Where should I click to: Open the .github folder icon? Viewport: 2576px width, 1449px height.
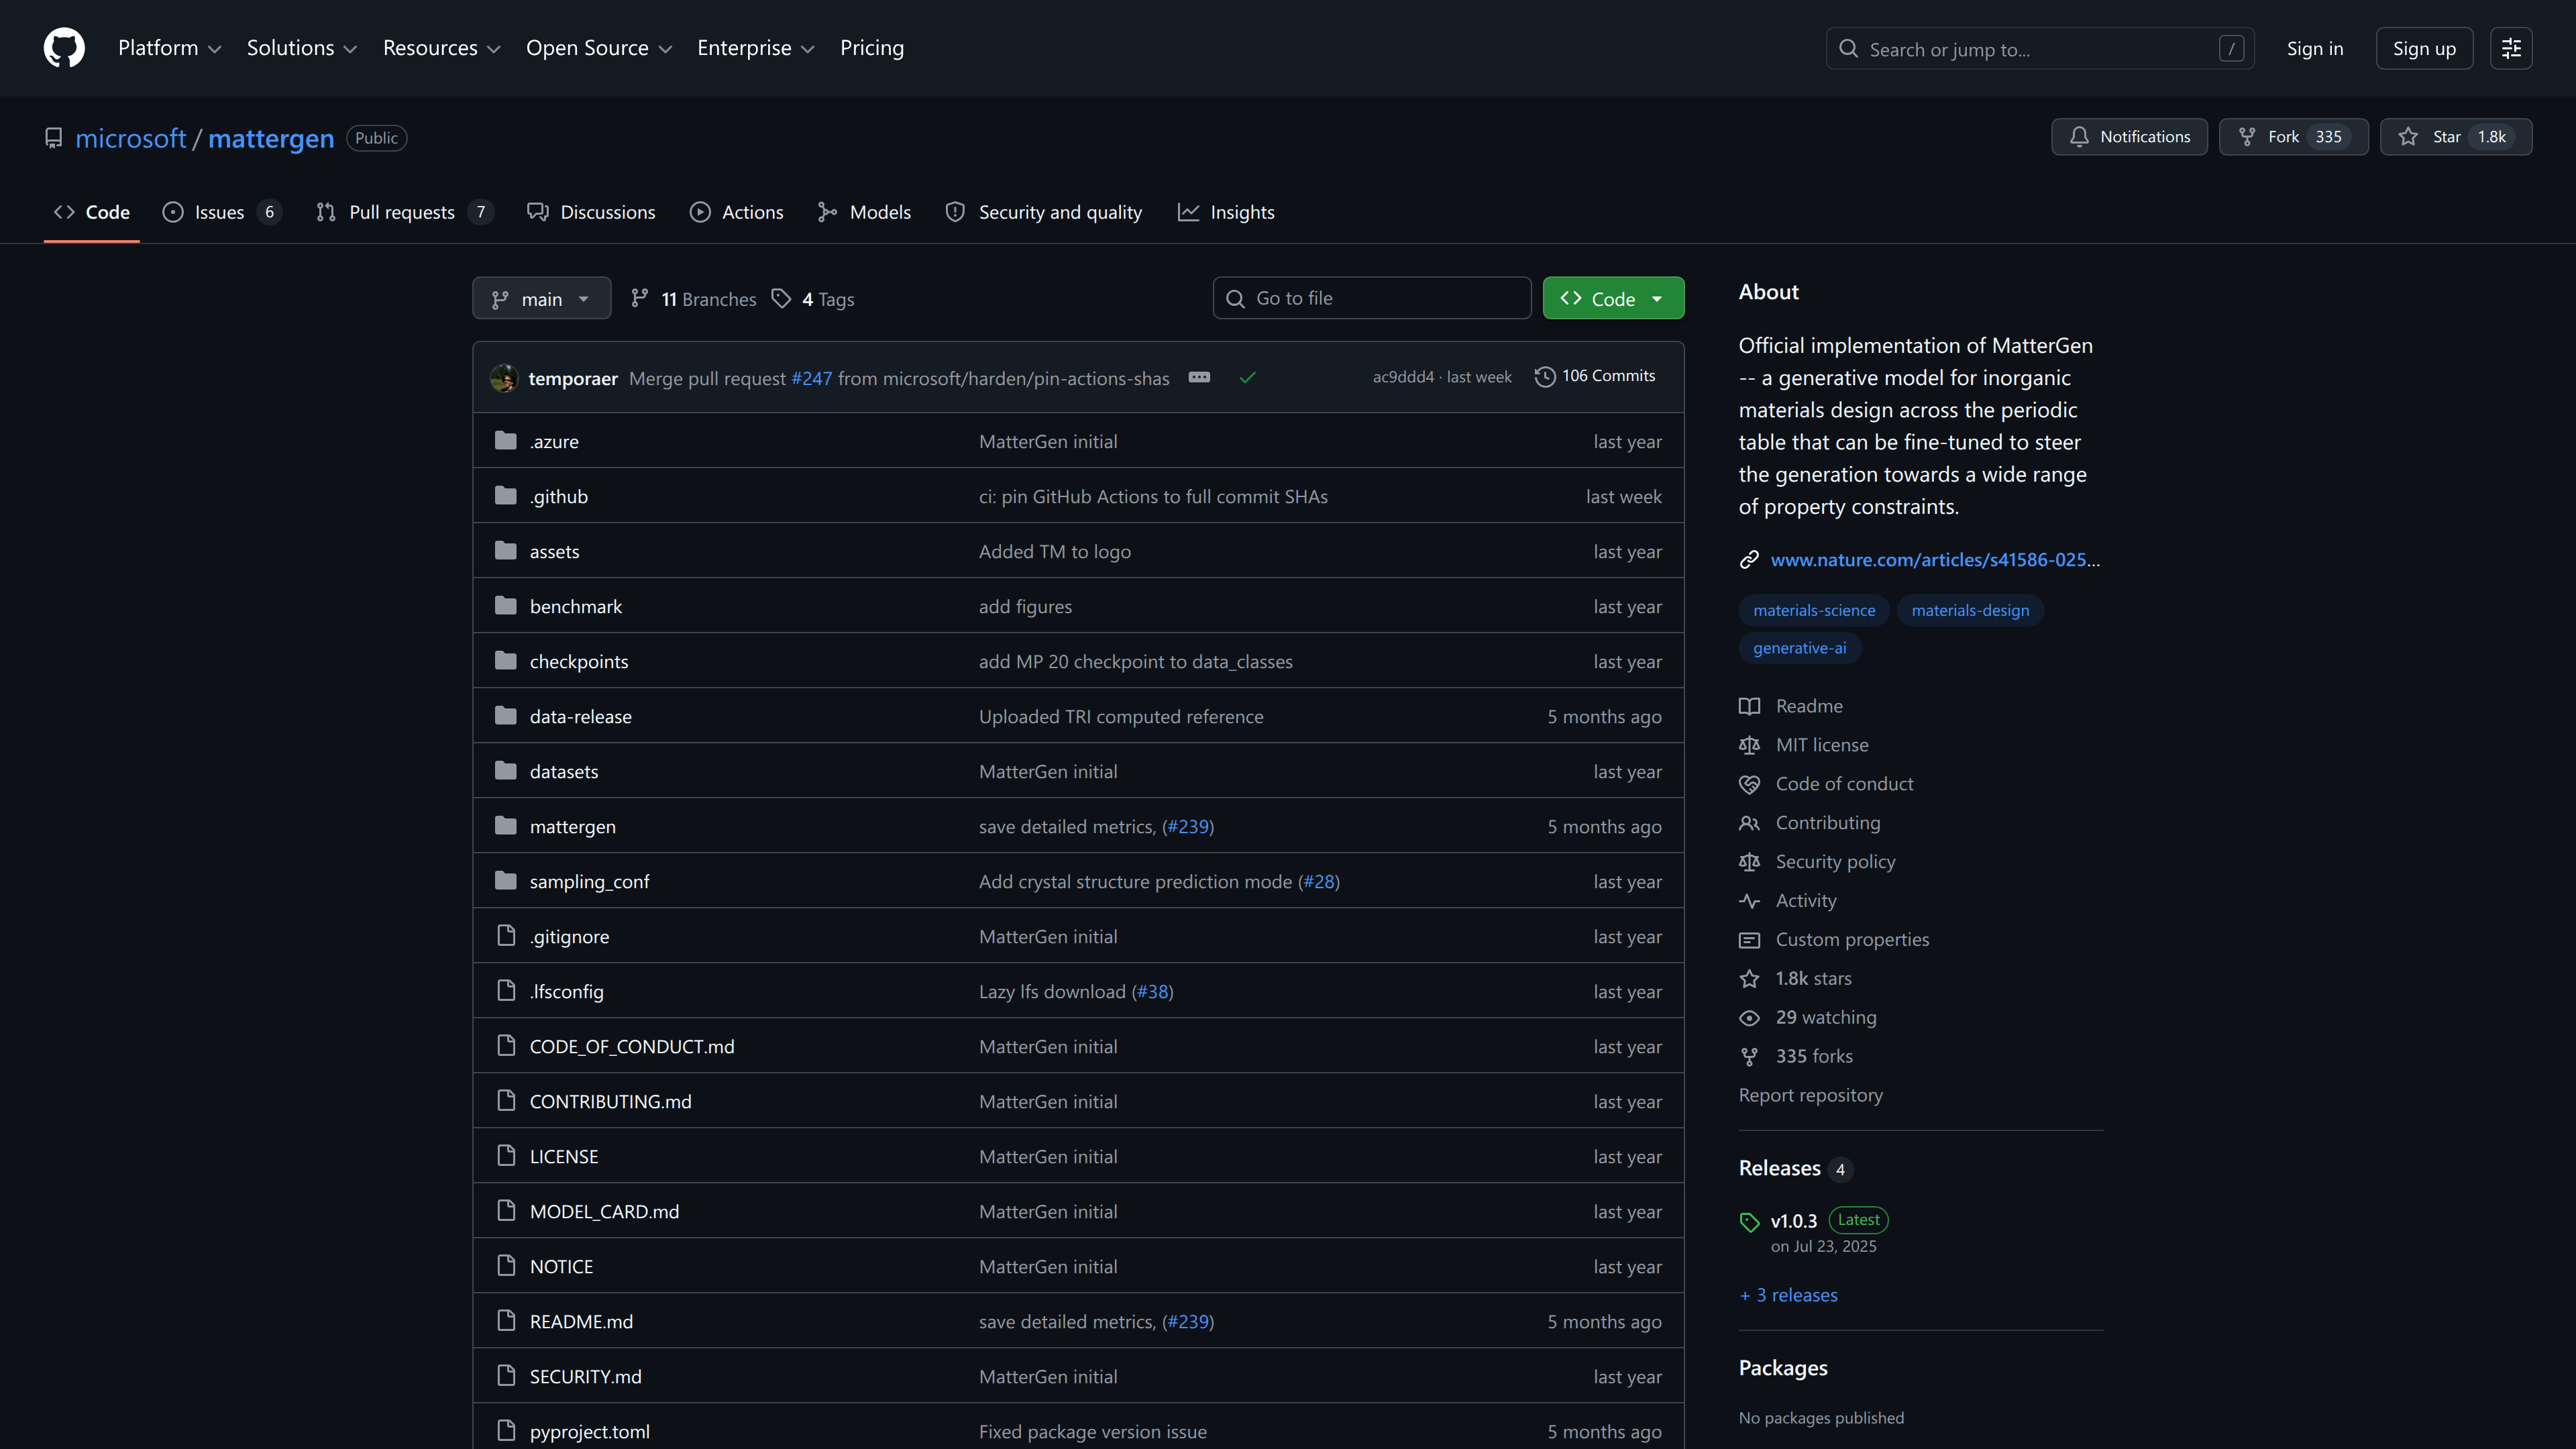pos(506,496)
